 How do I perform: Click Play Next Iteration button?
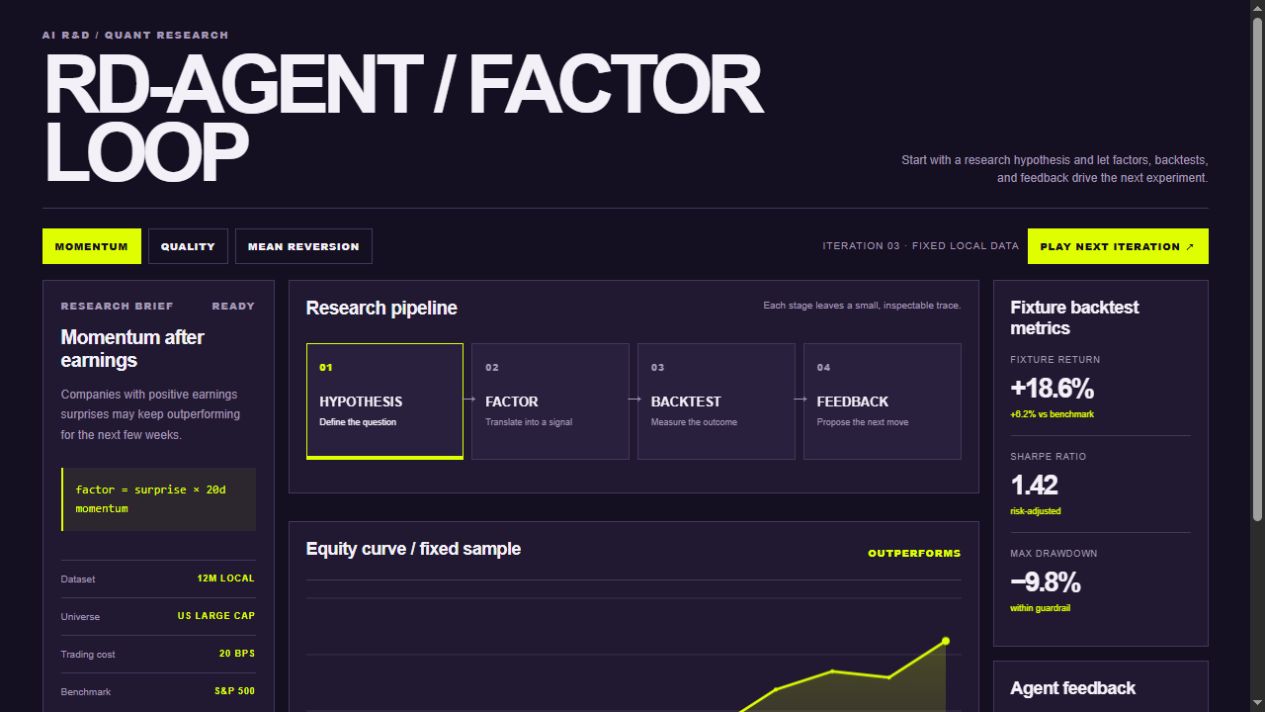(1117, 246)
